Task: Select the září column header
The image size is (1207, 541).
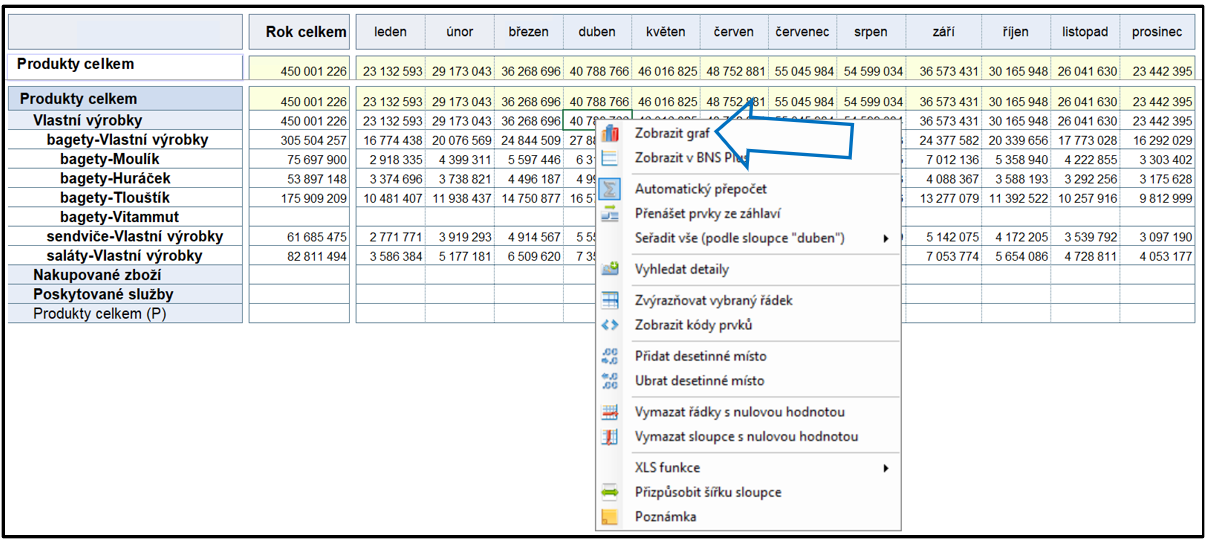Action: click(944, 32)
